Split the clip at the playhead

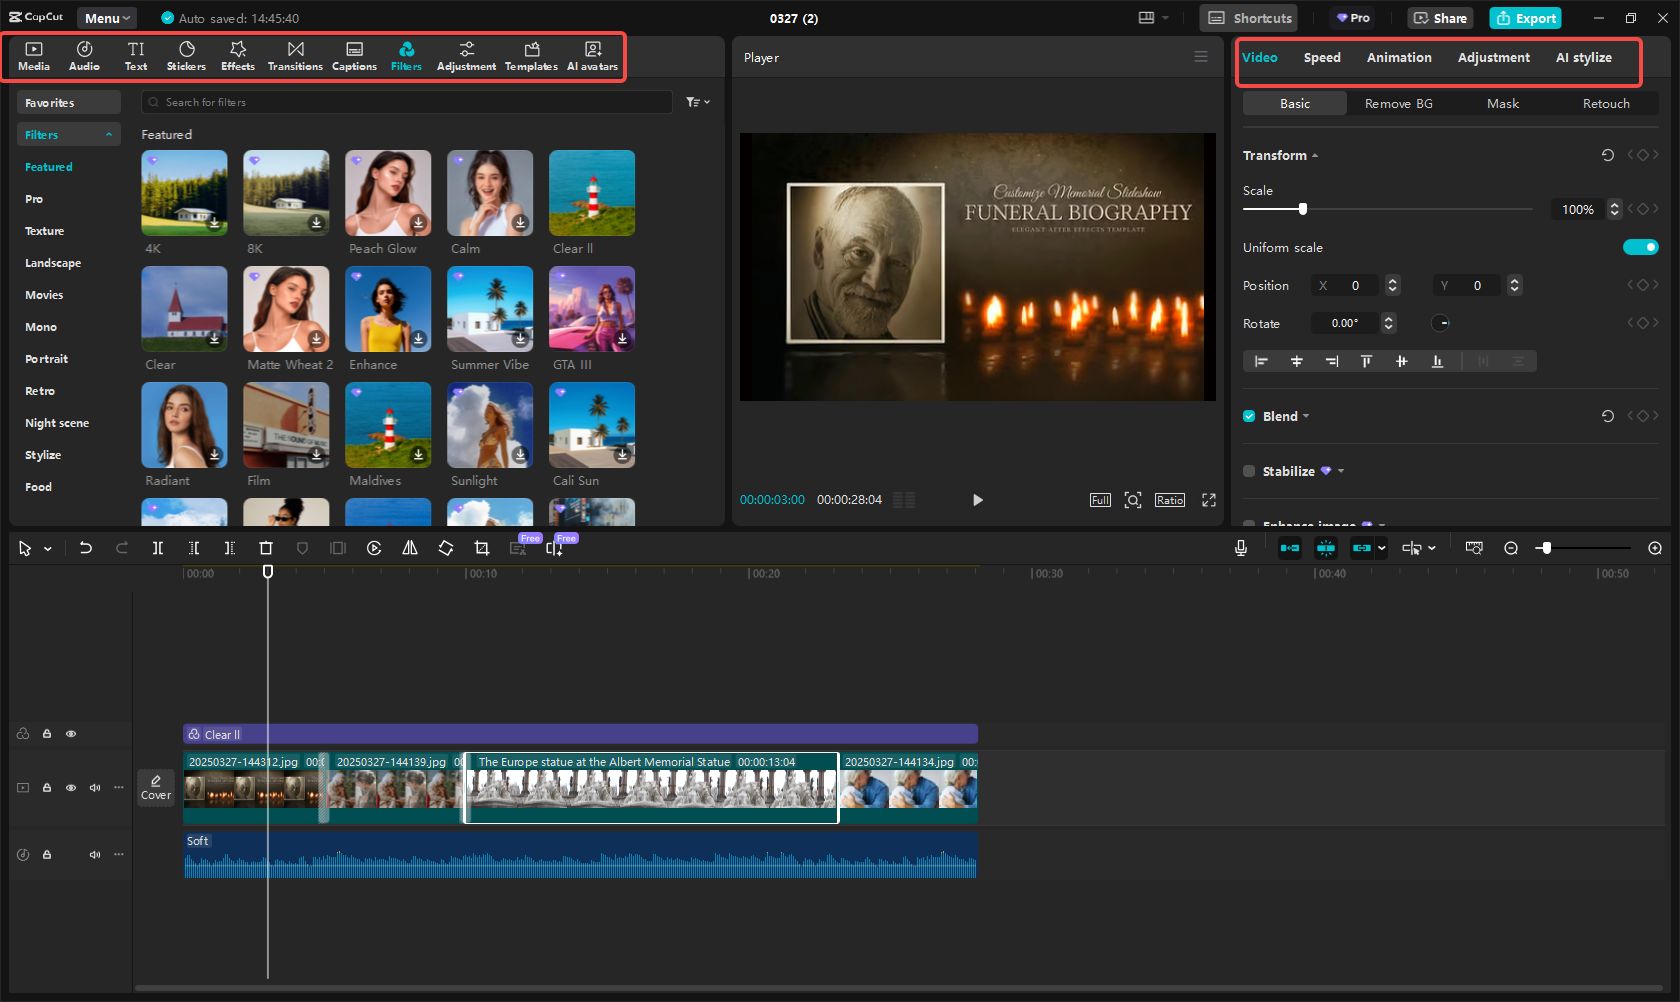click(x=158, y=548)
